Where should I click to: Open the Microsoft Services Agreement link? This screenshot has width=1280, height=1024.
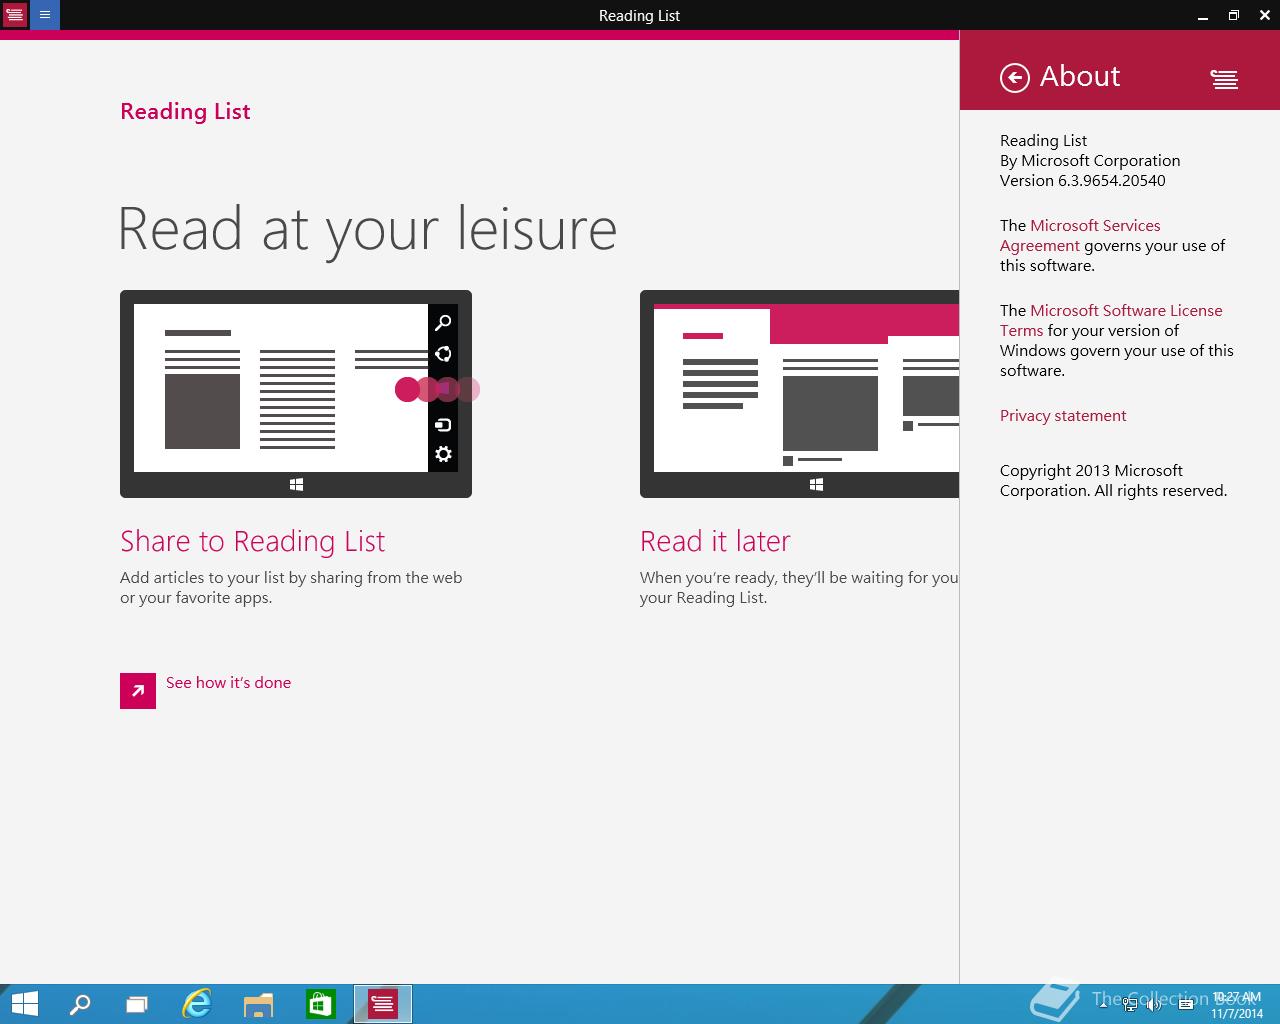point(1080,235)
